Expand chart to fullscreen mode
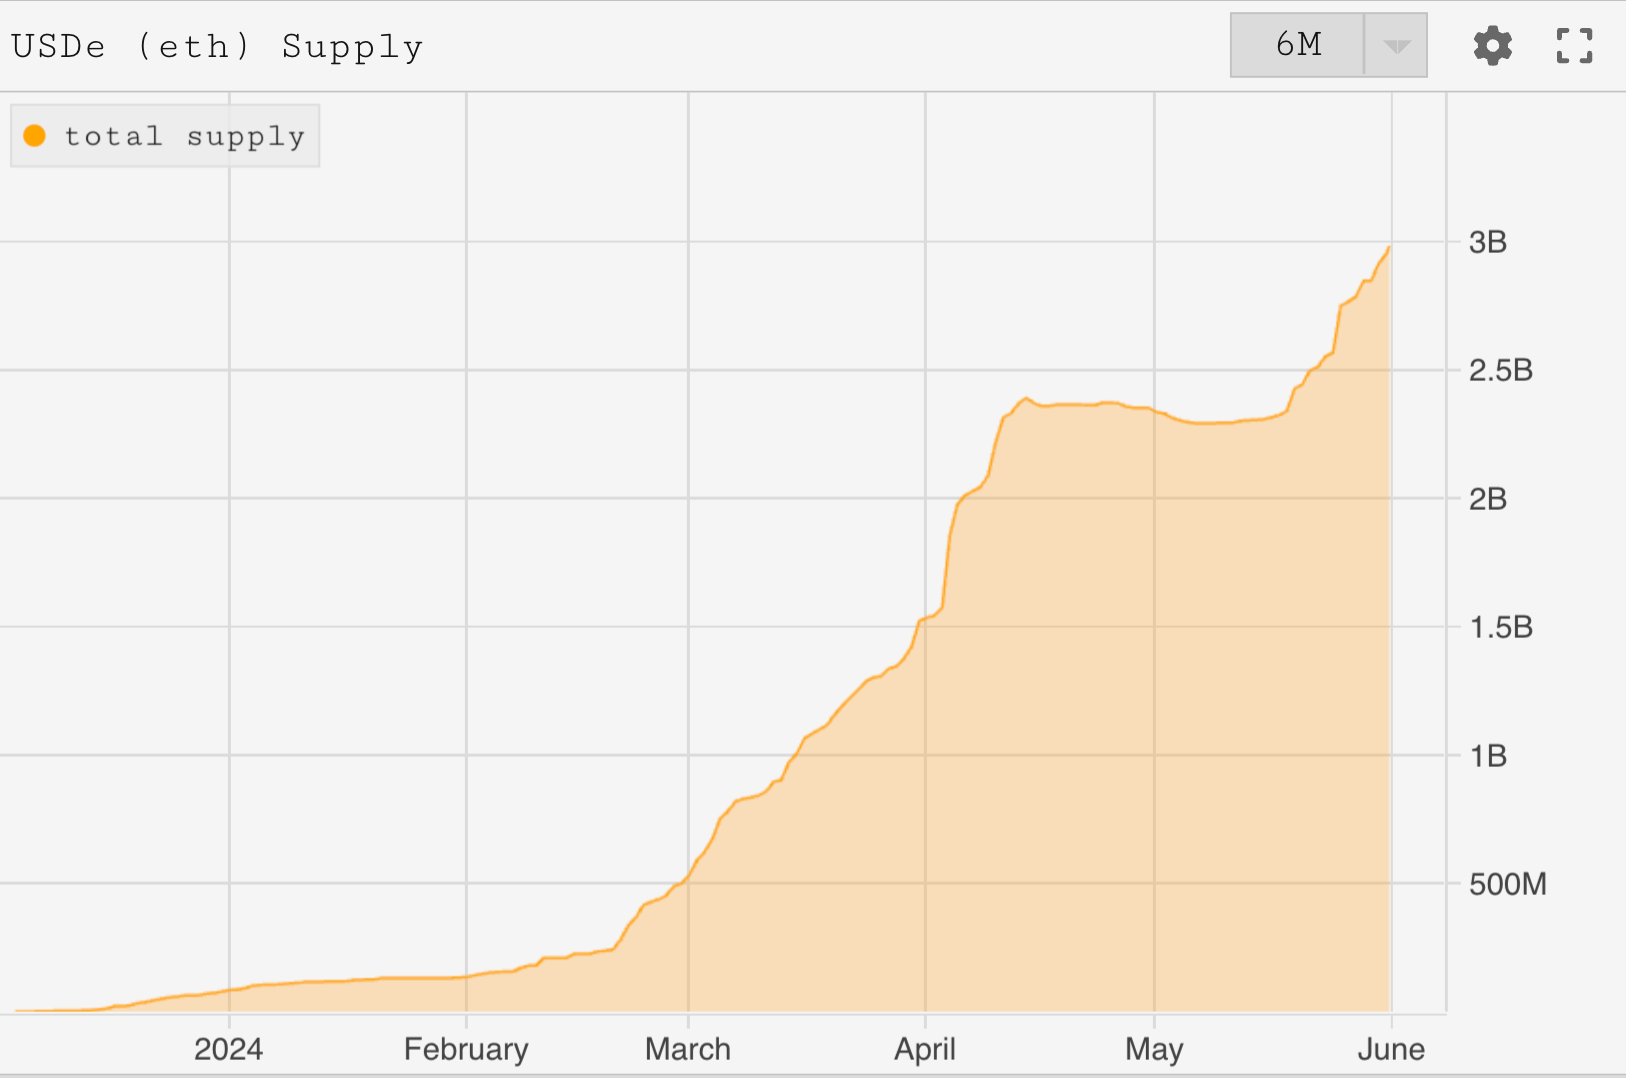1626x1078 pixels. coord(1574,46)
